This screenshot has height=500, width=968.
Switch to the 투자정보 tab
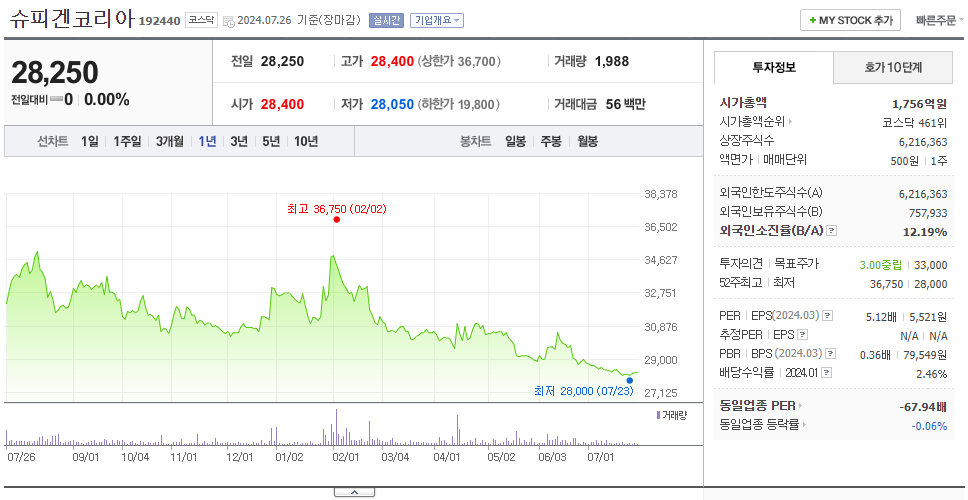pyautogui.click(x=774, y=68)
